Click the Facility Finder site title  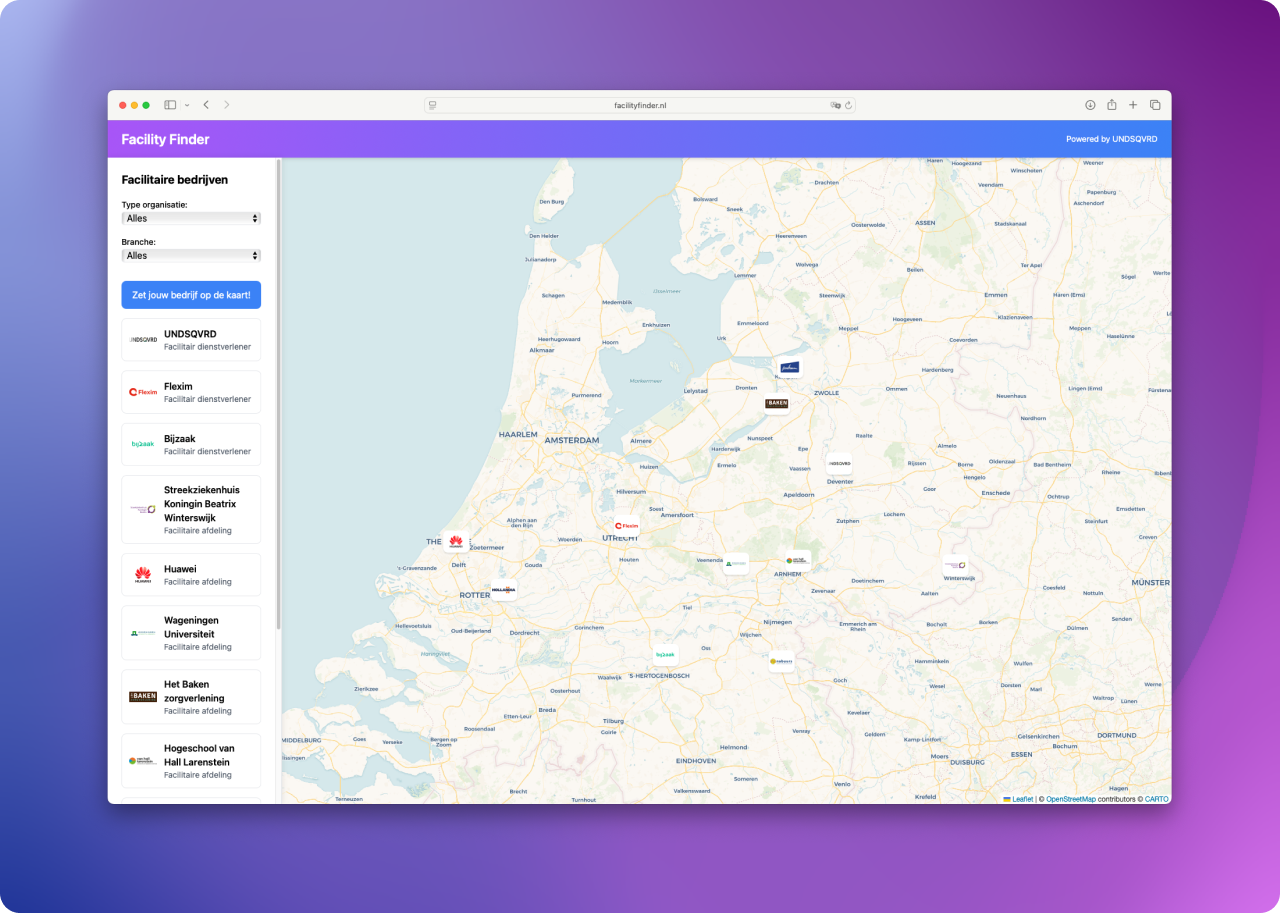click(166, 139)
